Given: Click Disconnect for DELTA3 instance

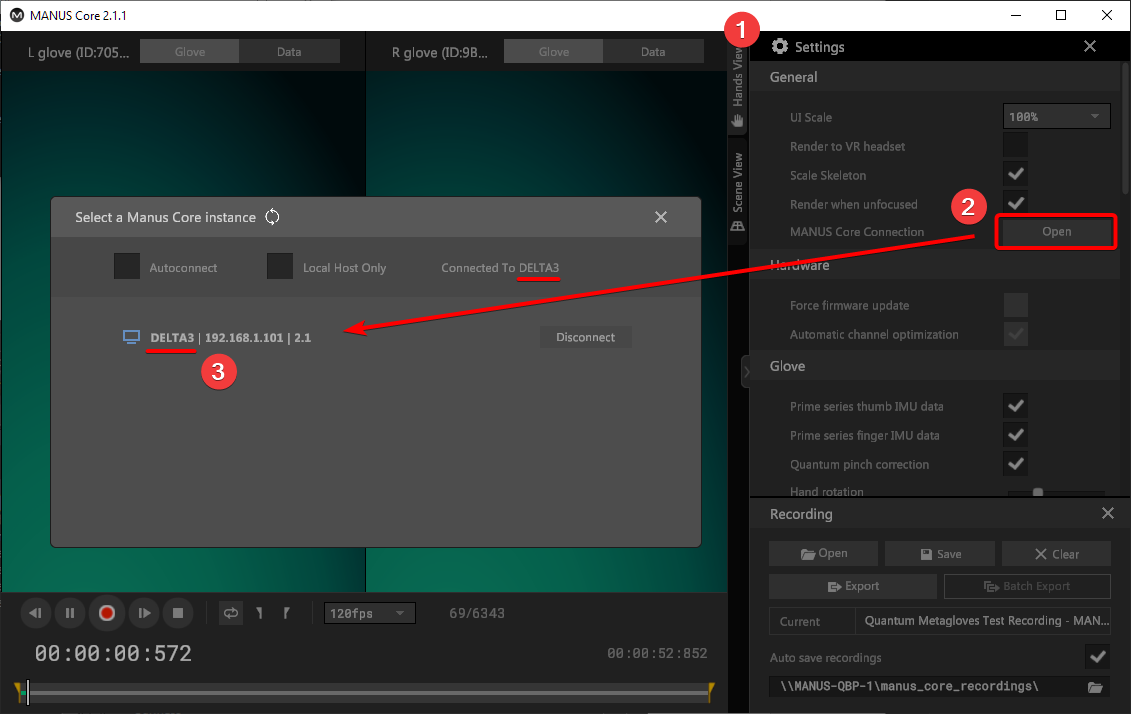Looking at the screenshot, I should tap(585, 337).
